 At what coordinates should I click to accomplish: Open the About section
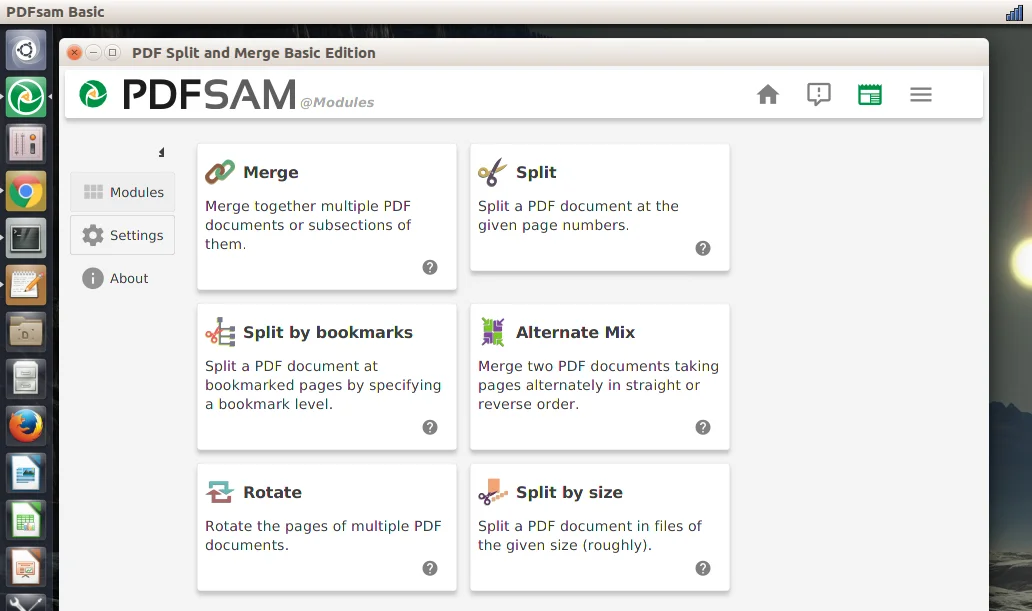click(x=116, y=278)
